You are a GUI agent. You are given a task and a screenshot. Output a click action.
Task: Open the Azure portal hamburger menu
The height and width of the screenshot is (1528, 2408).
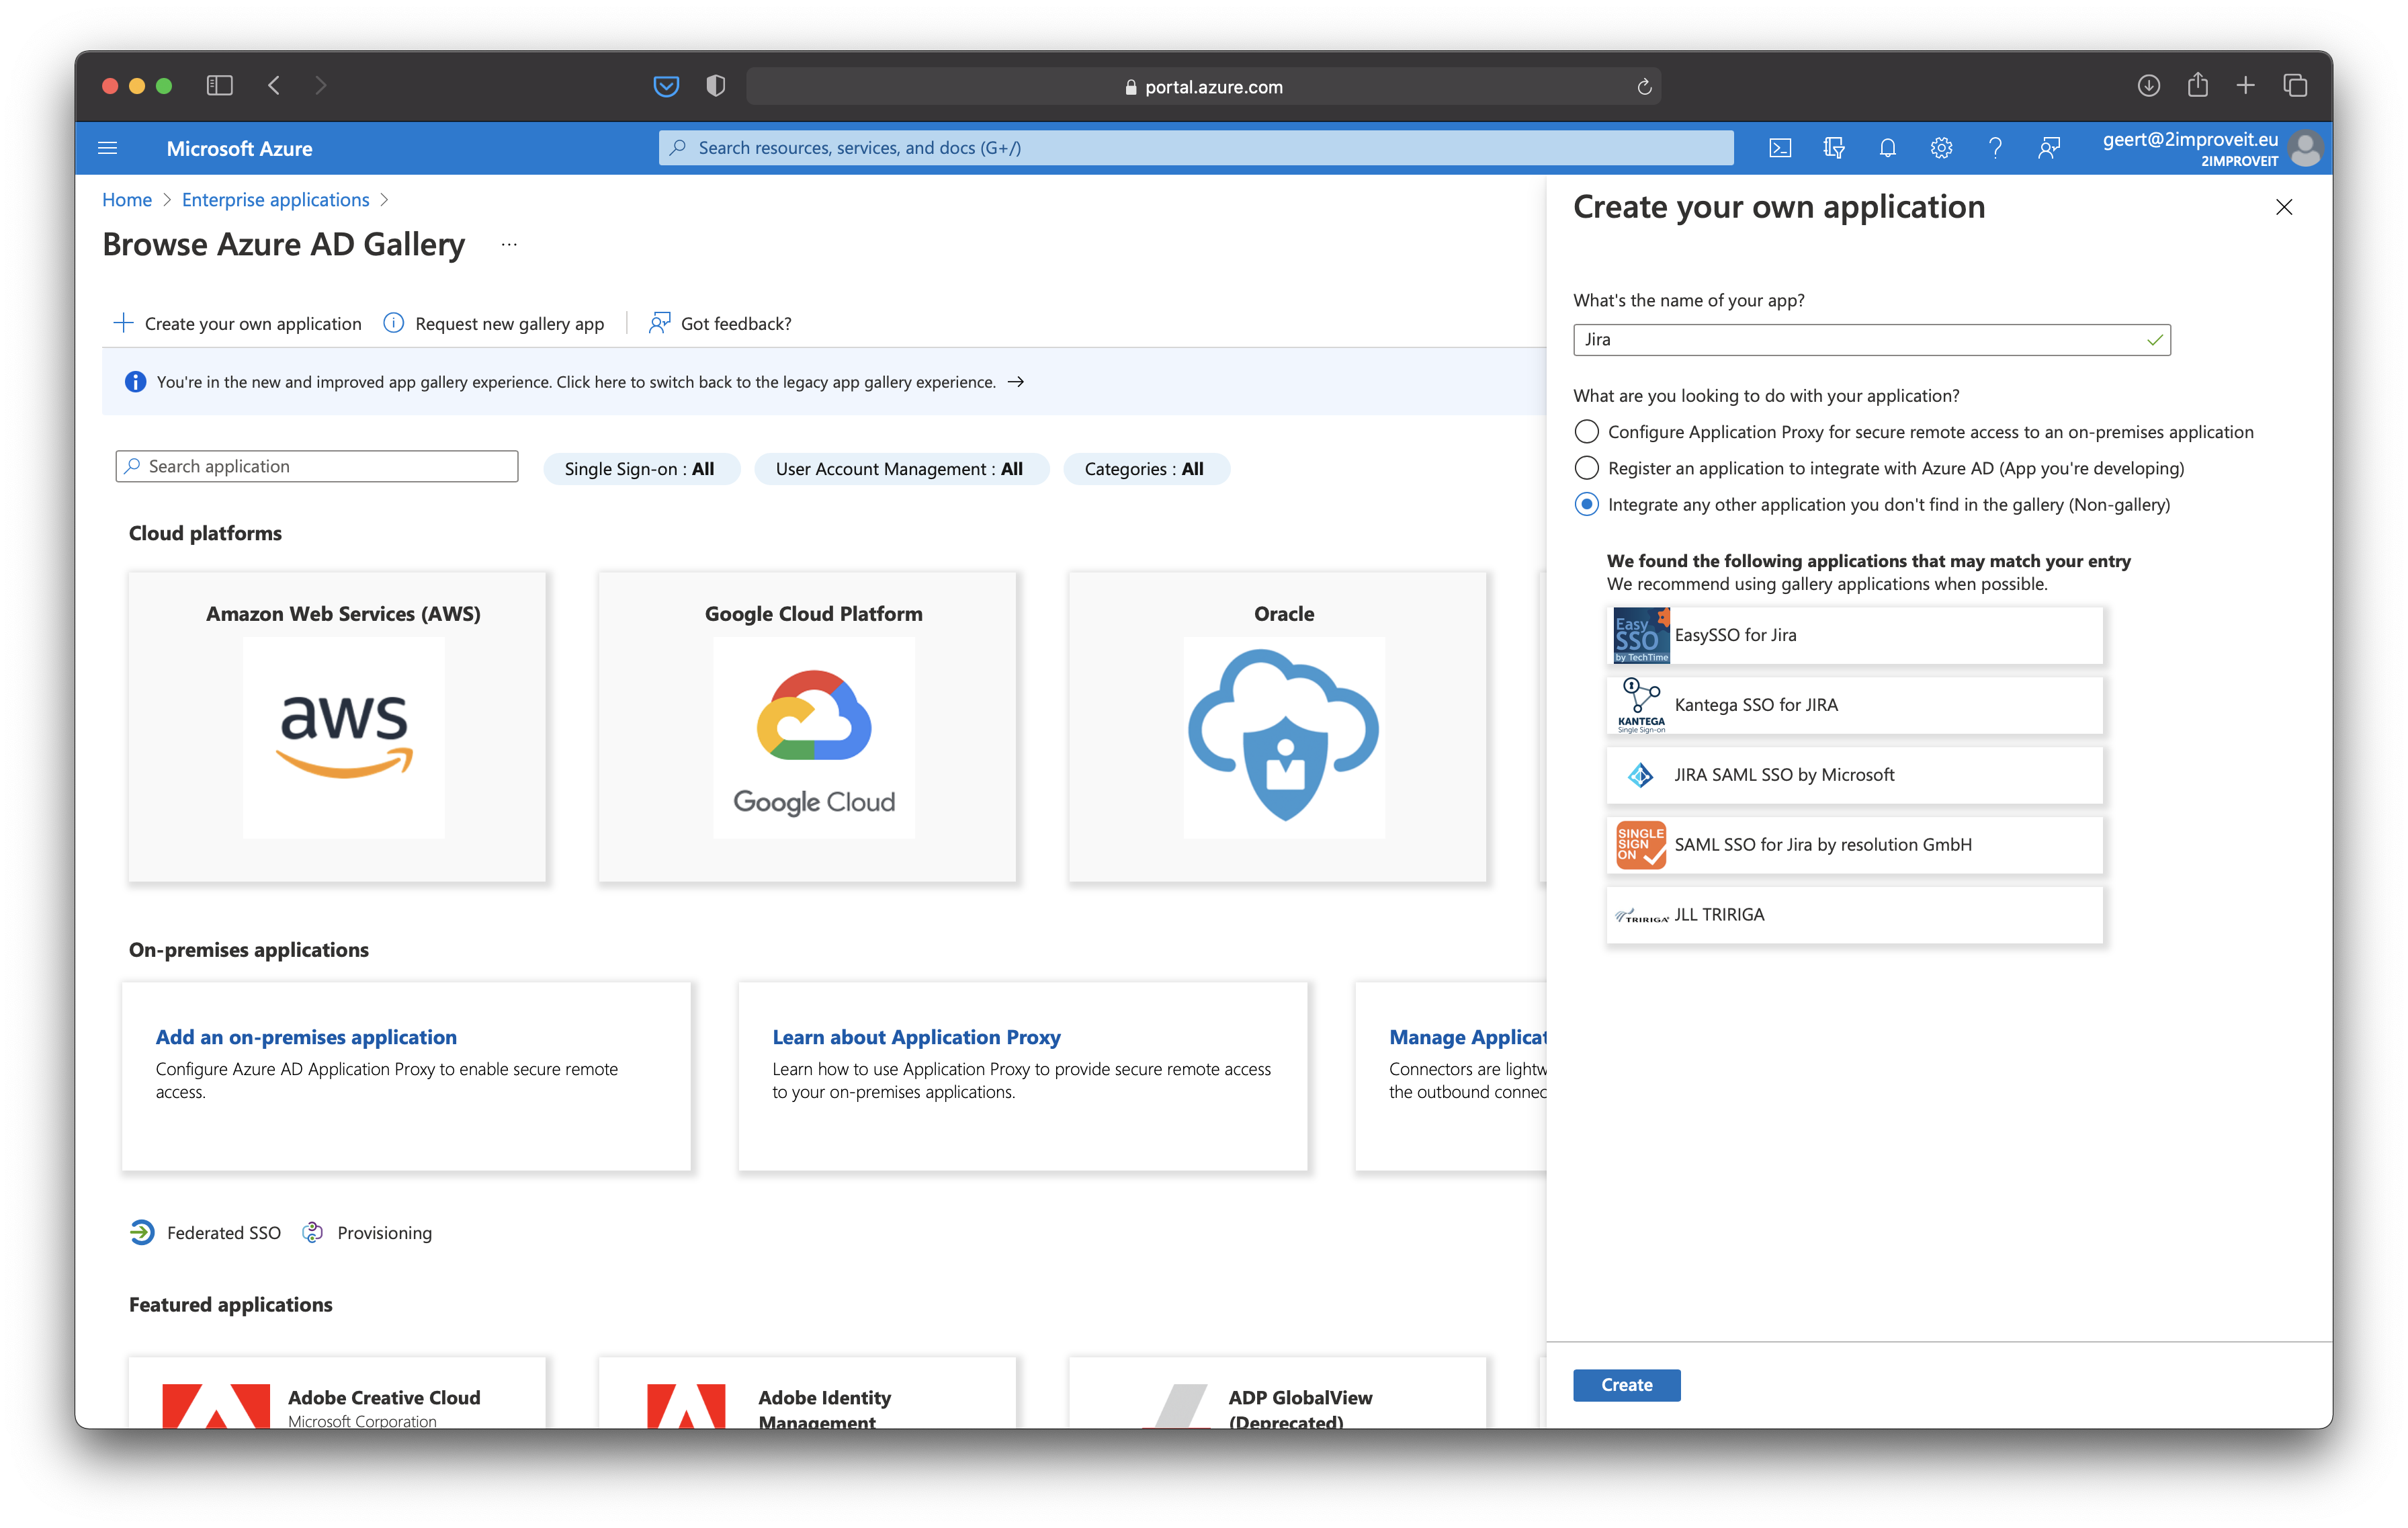tap(108, 148)
